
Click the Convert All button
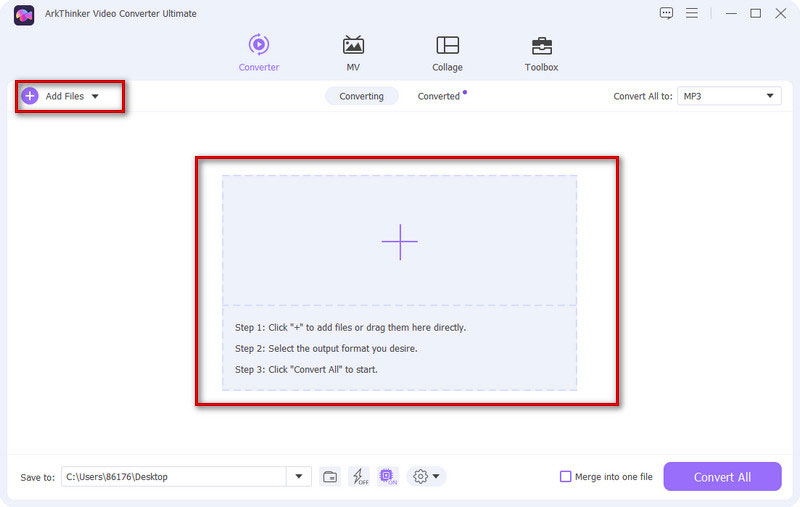click(722, 477)
